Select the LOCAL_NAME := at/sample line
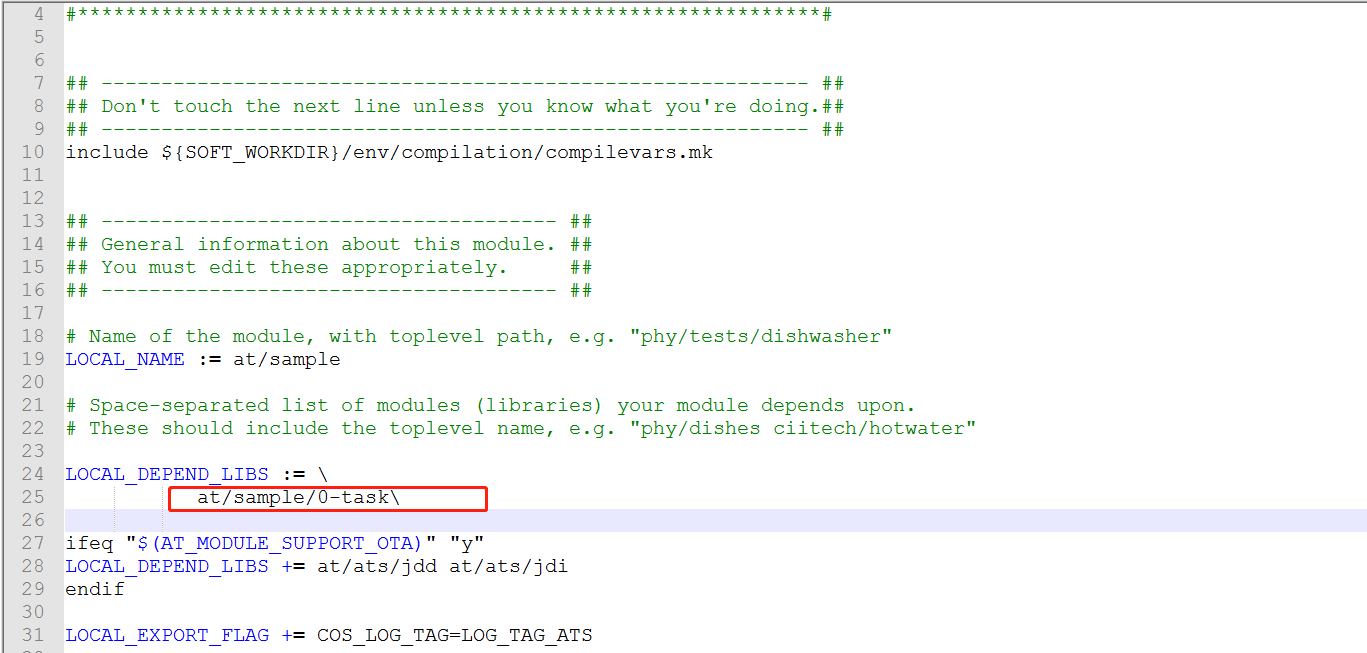 [x=203, y=359]
